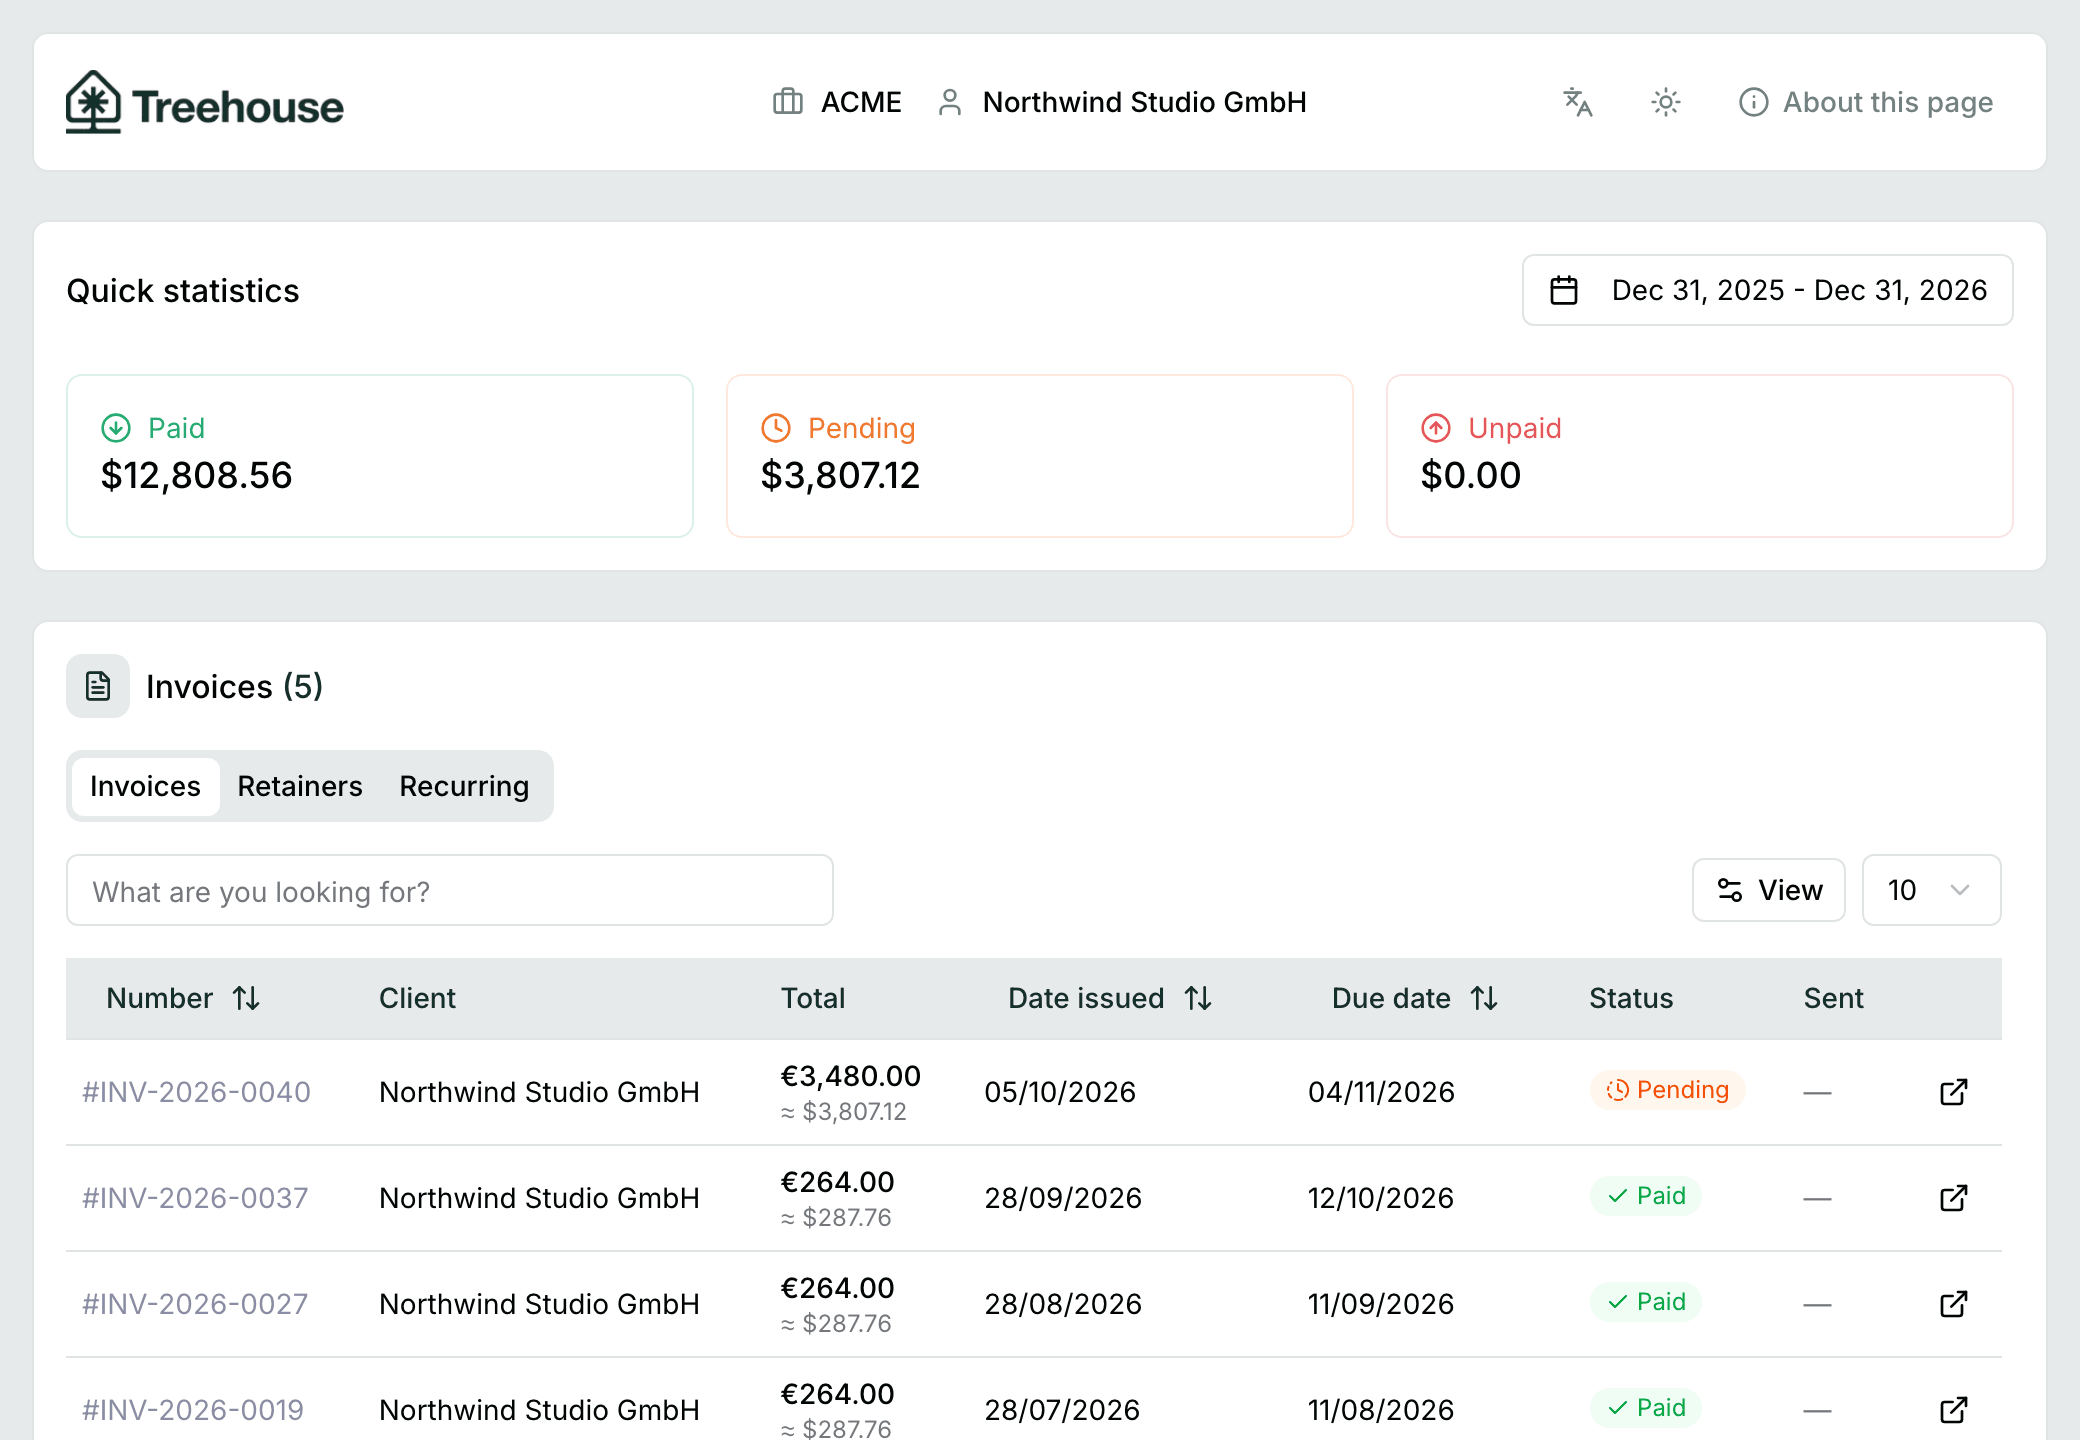Click the ACME company briefcase icon
The height and width of the screenshot is (1440, 2080).
point(788,102)
